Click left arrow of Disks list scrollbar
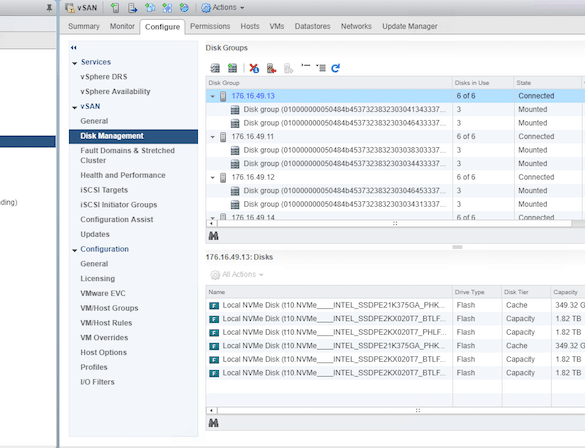Screen dimensions: 585x448 click(212, 410)
